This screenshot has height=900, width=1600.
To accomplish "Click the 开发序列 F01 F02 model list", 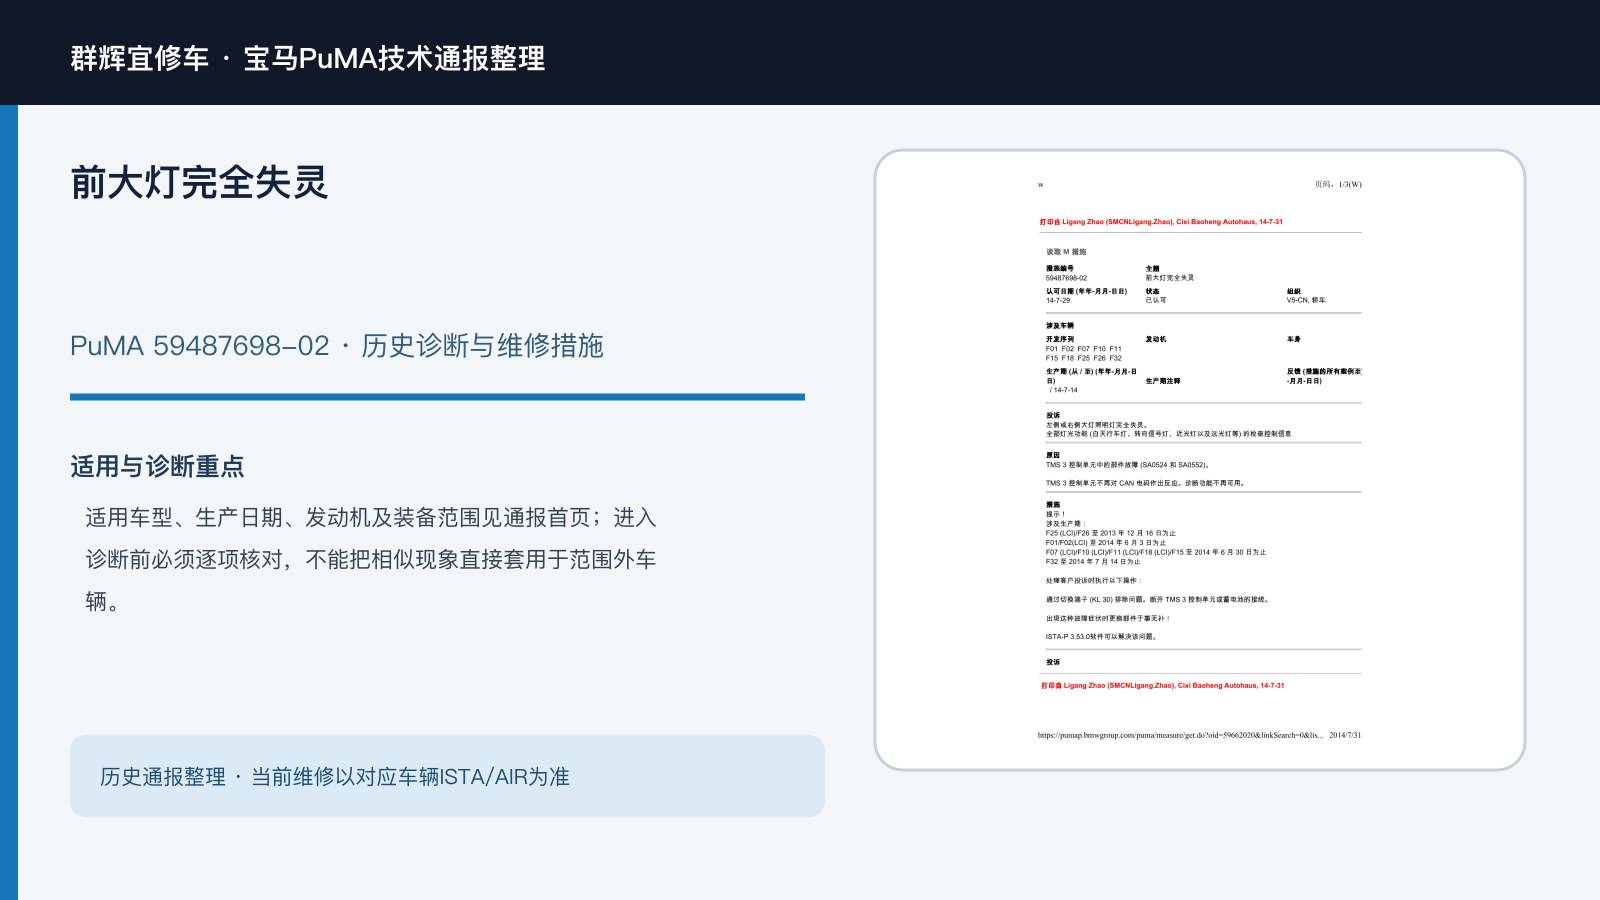I will (1084, 349).
